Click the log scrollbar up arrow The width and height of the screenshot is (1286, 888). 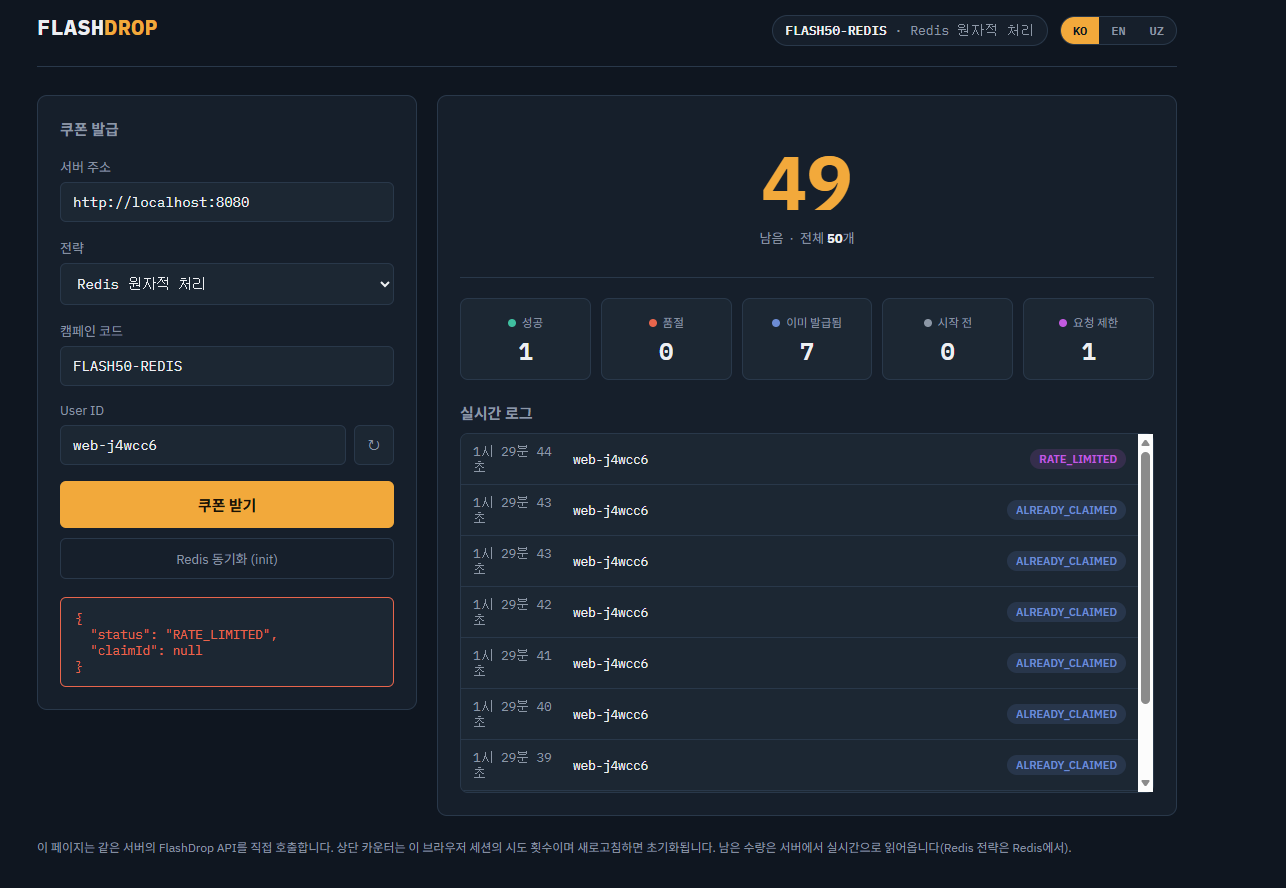tap(1145, 443)
